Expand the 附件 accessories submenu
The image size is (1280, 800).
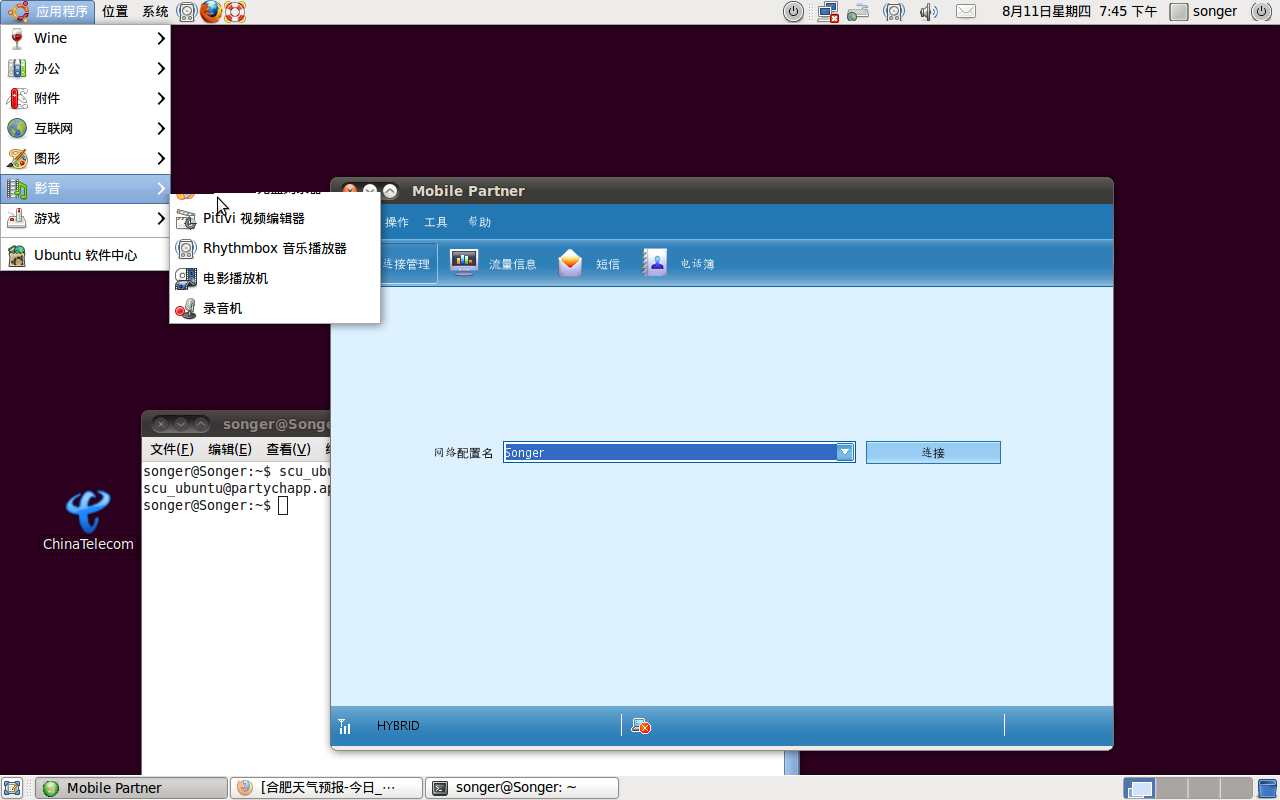(85, 98)
